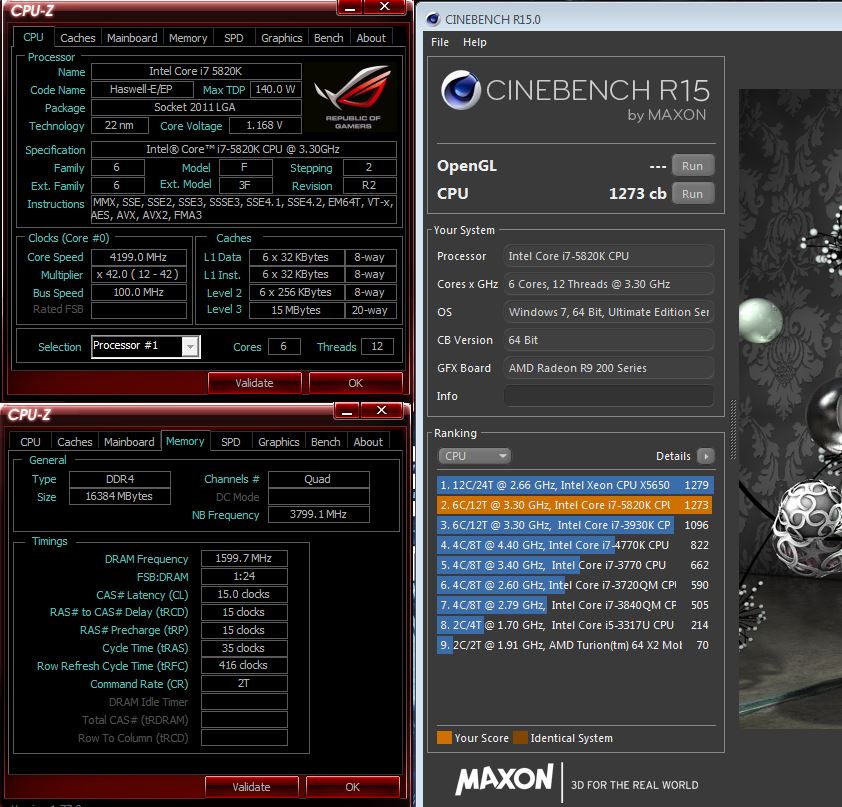Expand the Processor #1 selection dropdown
The width and height of the screenshot is (842, 807).
point(190,346)
